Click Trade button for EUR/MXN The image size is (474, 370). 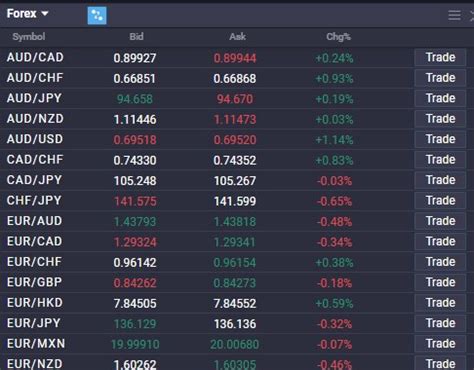440,344
